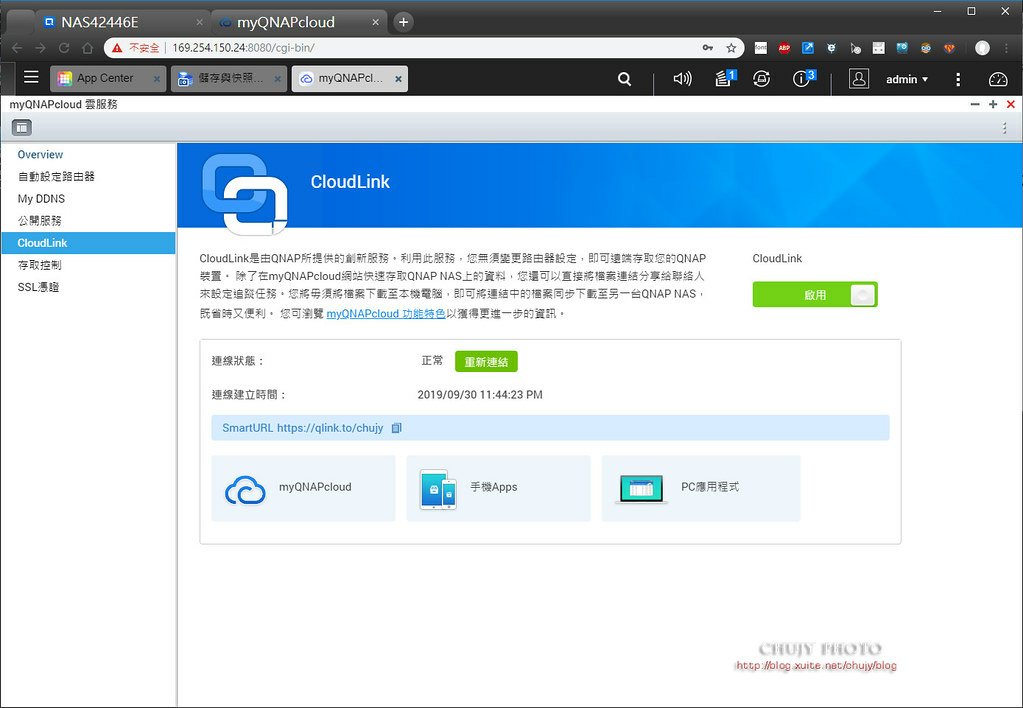This screenshot has width=1023, height=708.
Task: Open the dashboard gauge icon
Action: click(998, 79)
